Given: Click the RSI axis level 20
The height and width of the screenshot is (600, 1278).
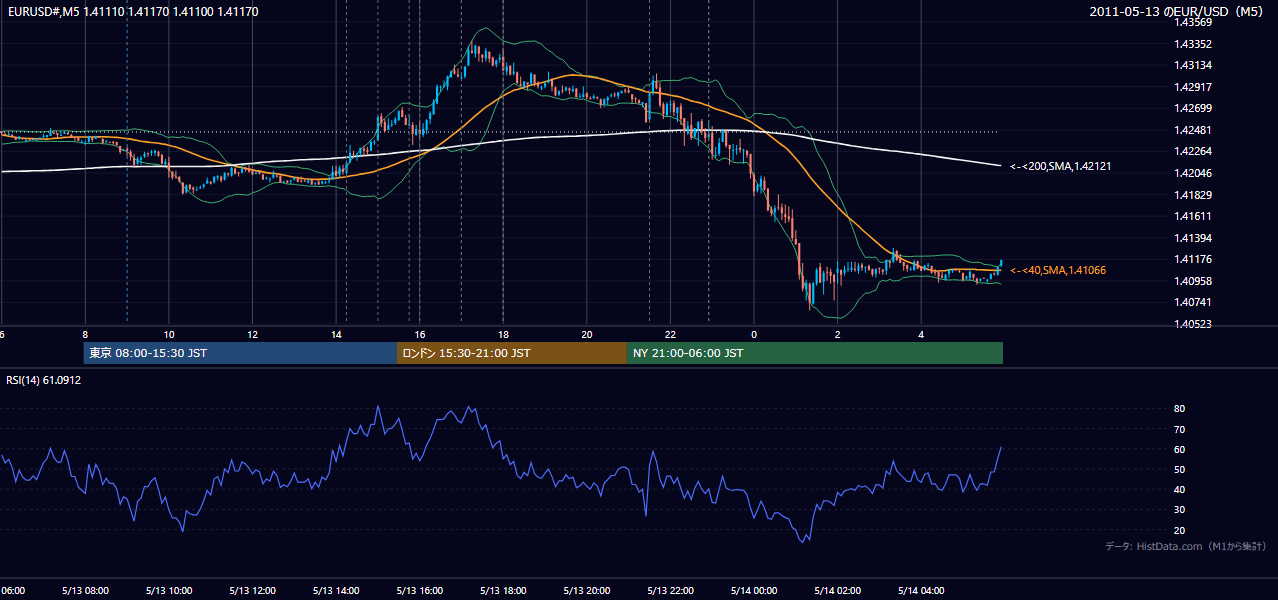Looking at the screenshot, I should tap(1180, 530).
